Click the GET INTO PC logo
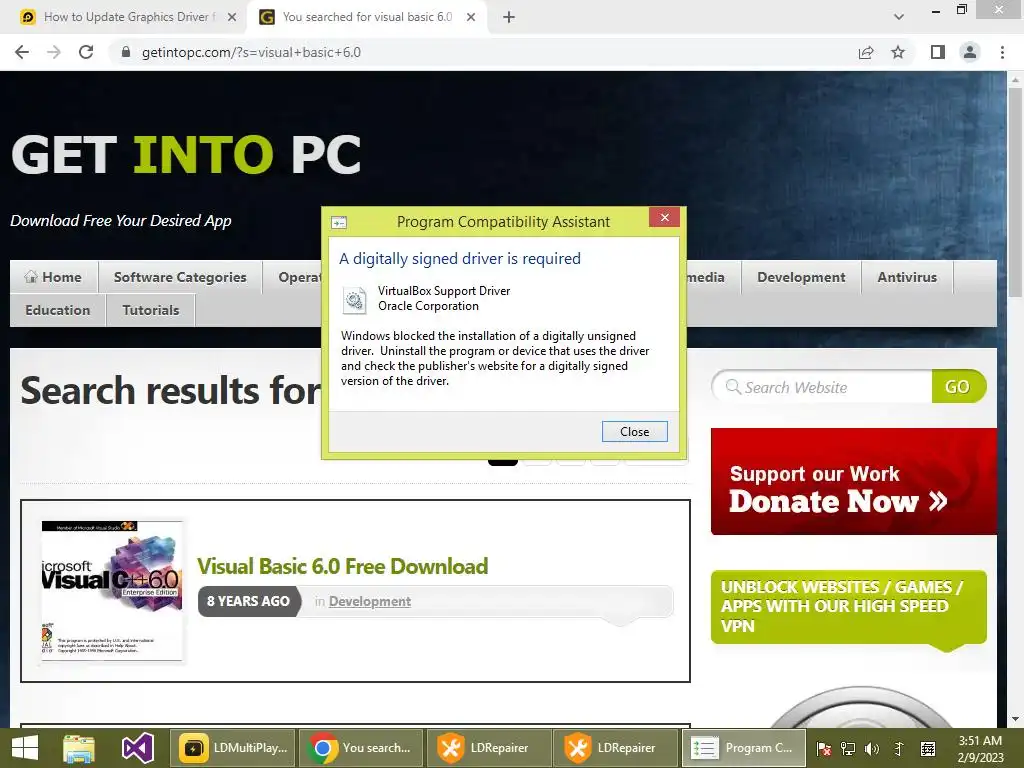 (186, 155)
